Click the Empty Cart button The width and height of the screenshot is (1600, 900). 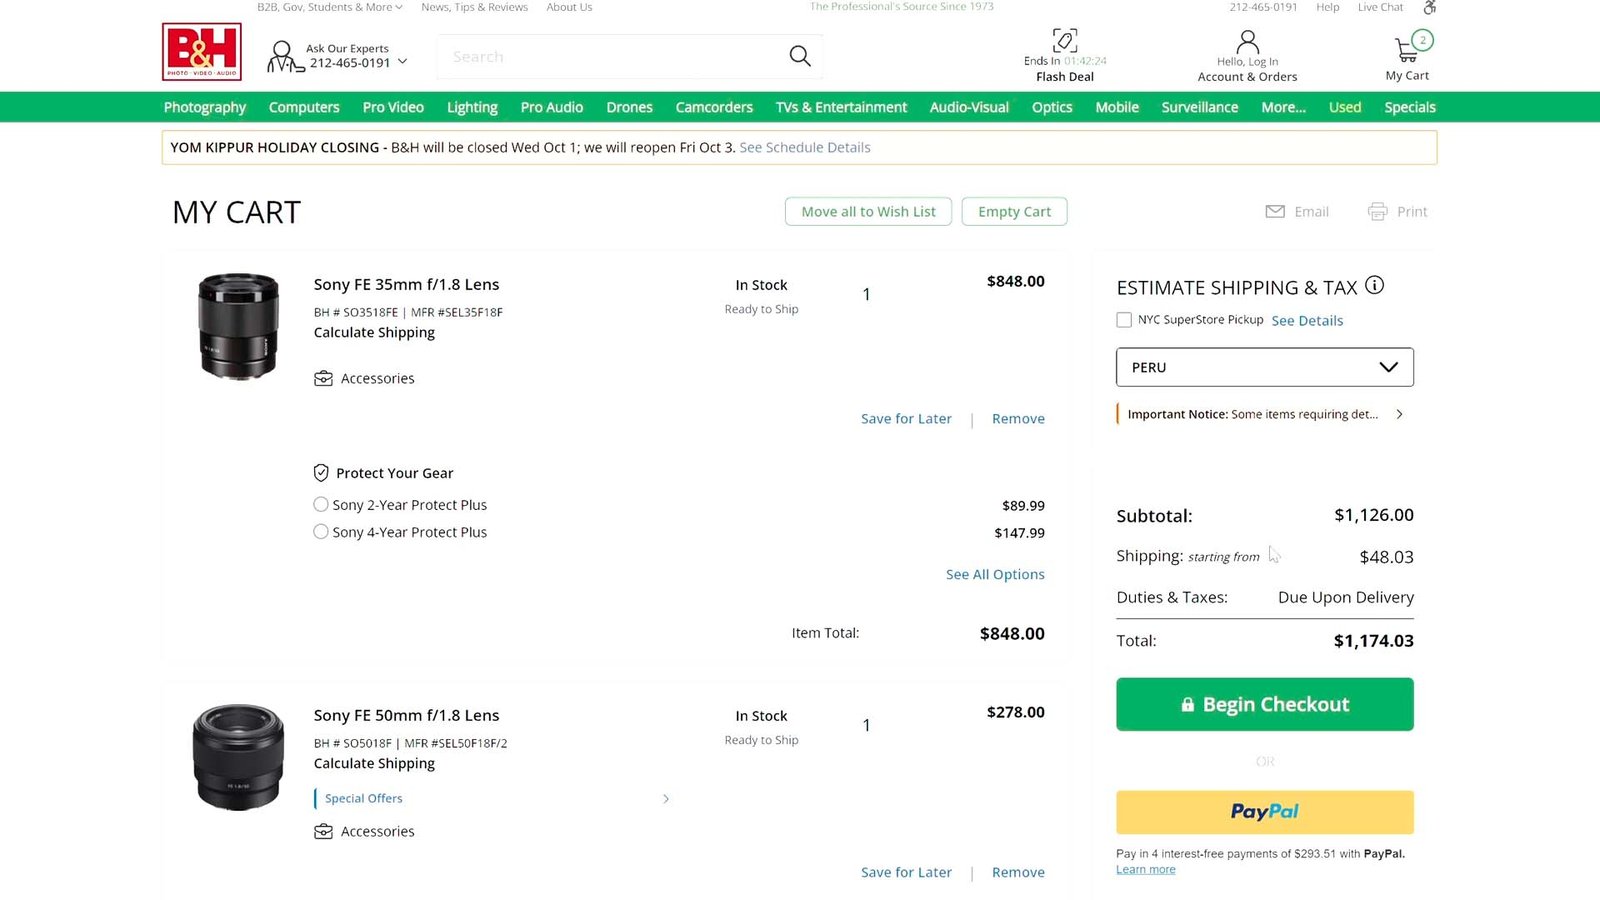pos(1014,212)
